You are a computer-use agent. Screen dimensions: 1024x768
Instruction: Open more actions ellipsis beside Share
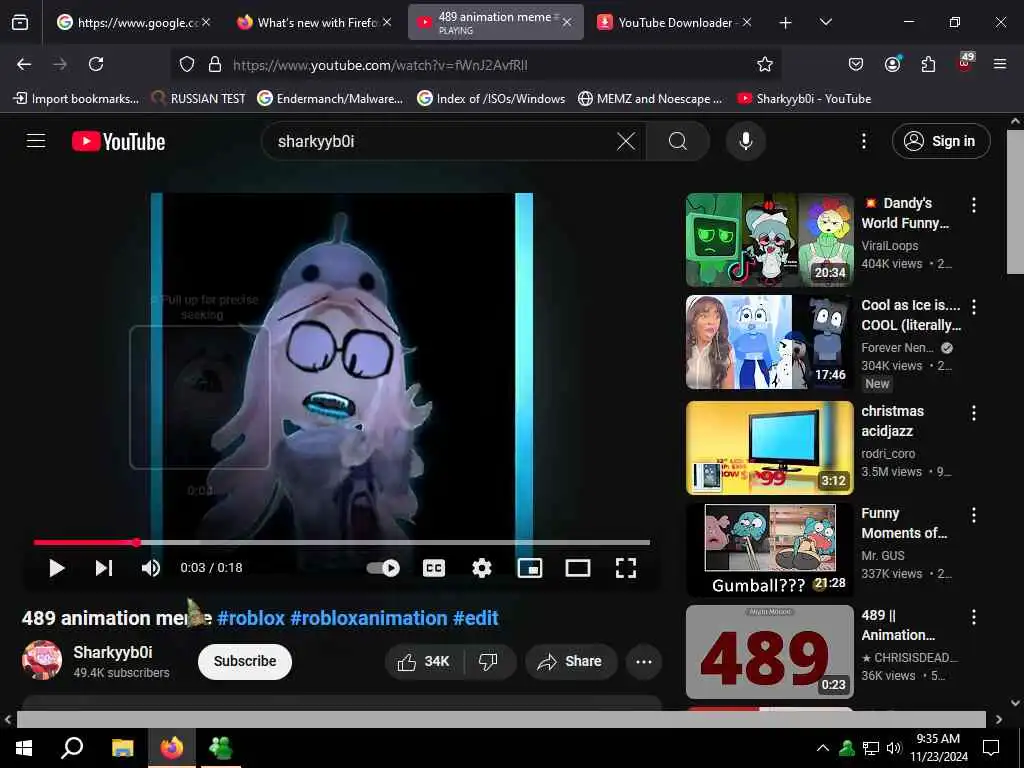(x=644, y=662)
